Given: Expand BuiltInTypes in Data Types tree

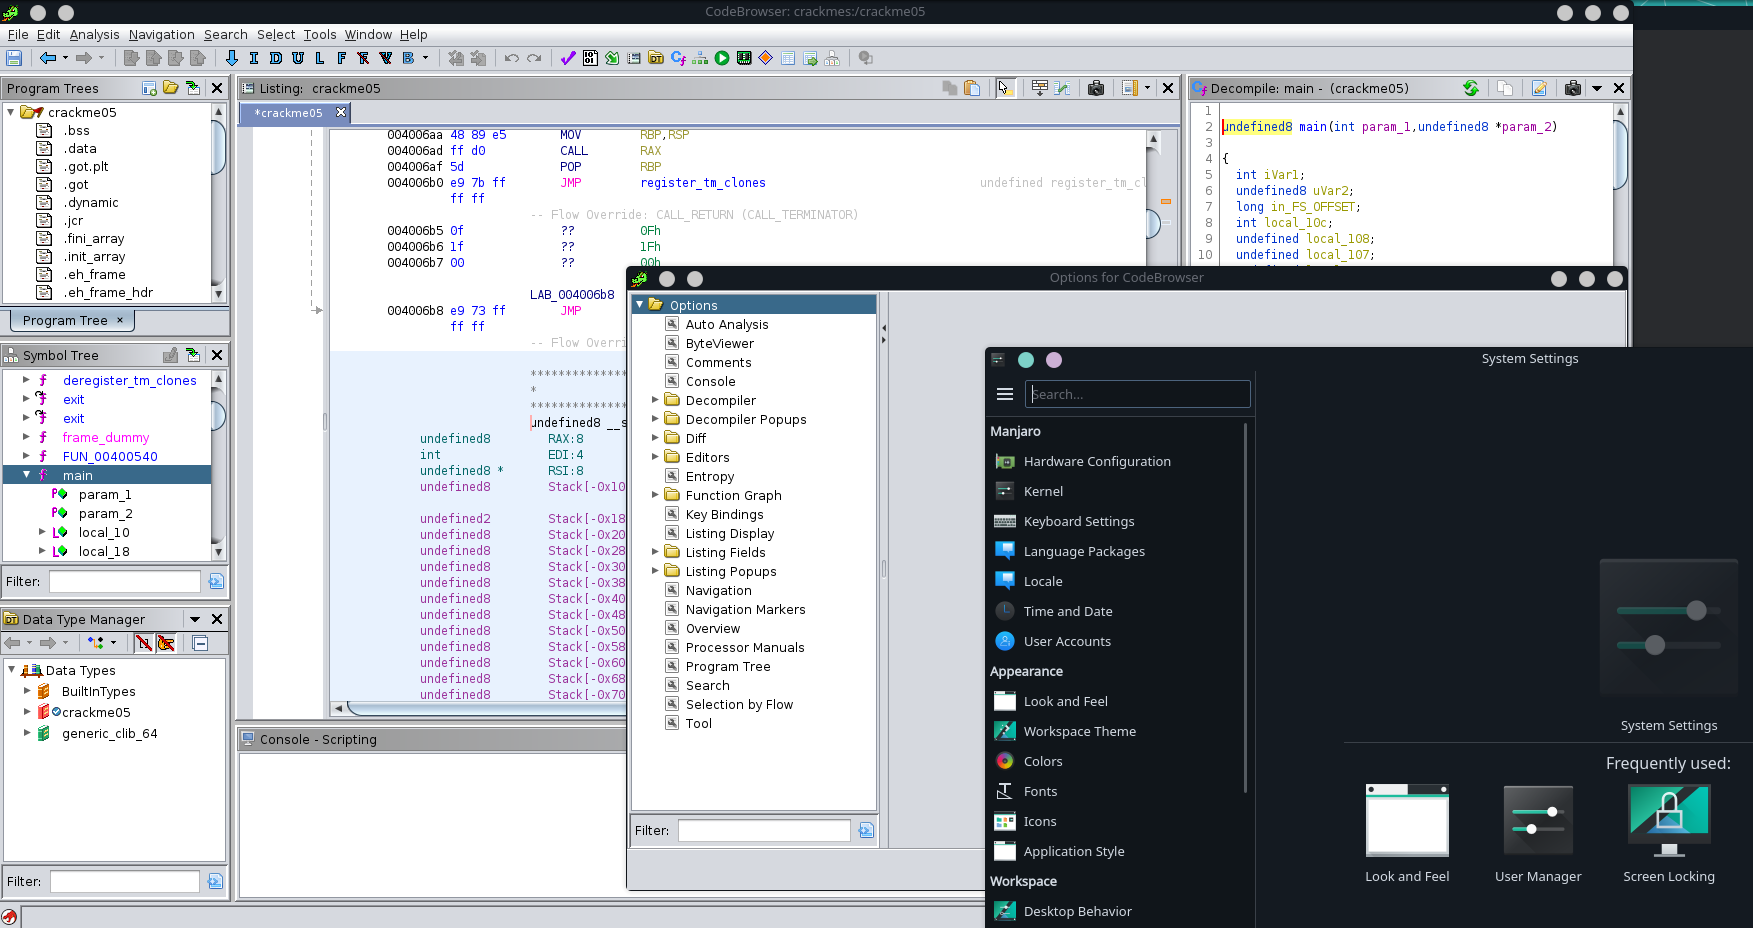Looking at the screenshot, I should [x=27, y=691].
